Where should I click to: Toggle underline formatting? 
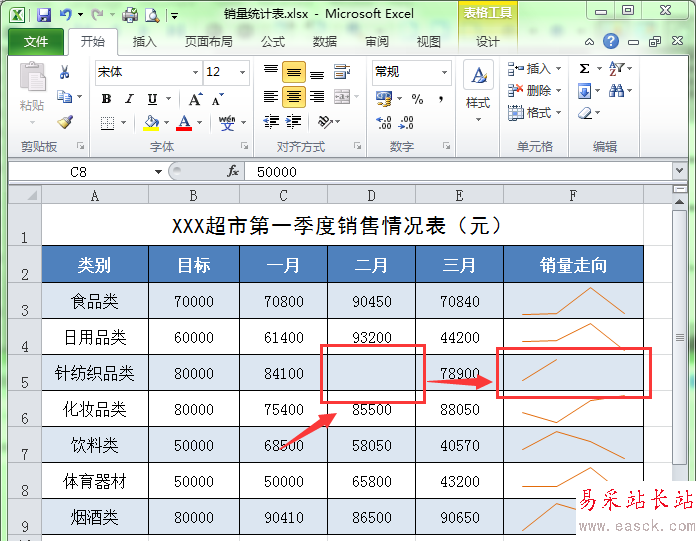[152, 99]
